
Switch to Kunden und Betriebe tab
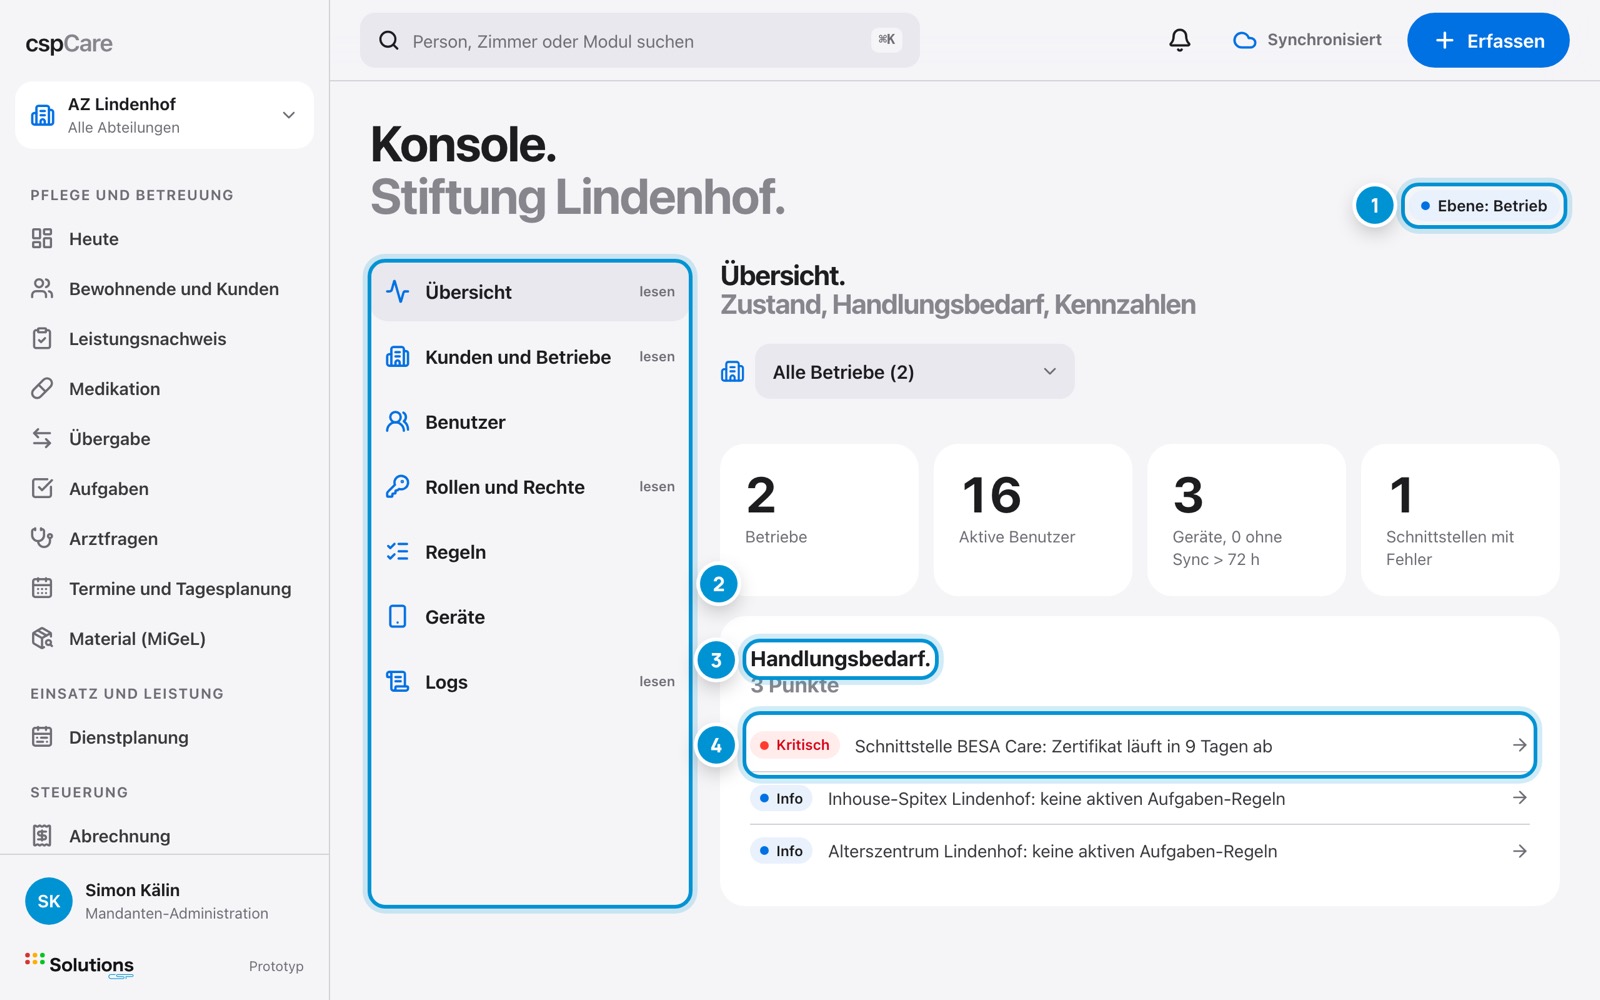530,356
